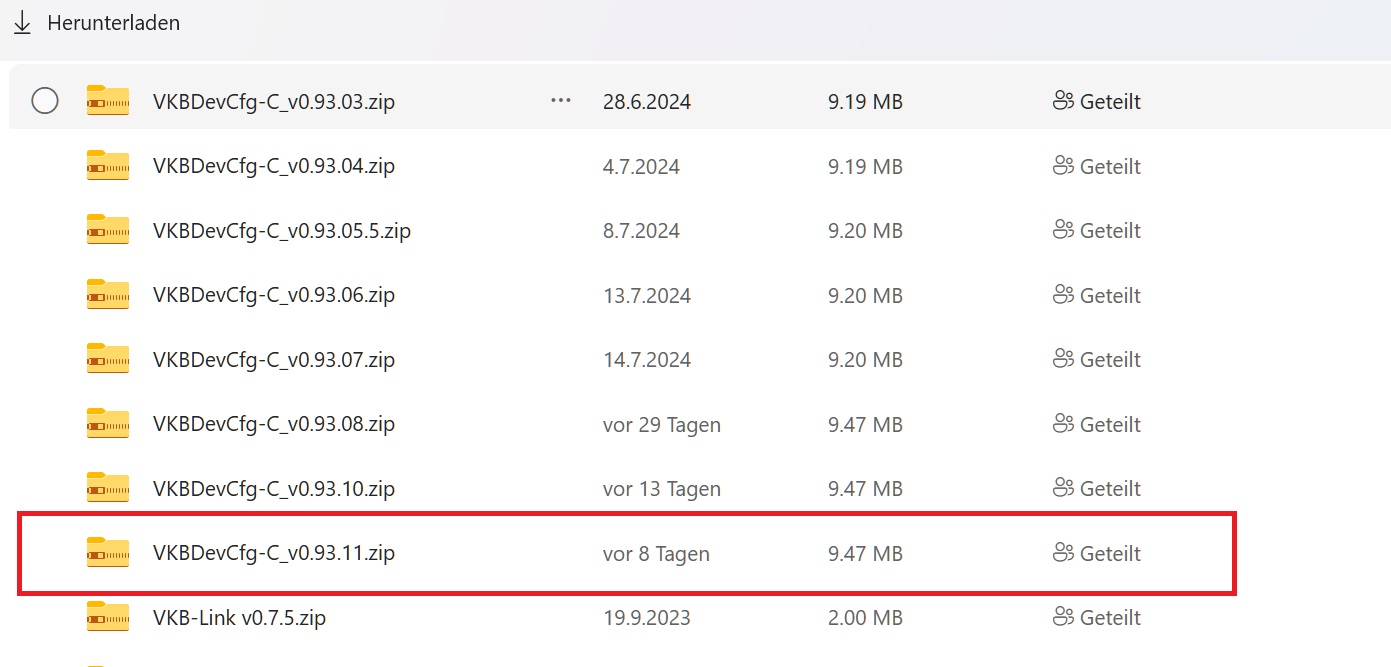Click the 9.47 MB size of v0.93.10.zip
Image resolution: width=1391 pixels, height=667 pixels.
[x=865, y=489]
